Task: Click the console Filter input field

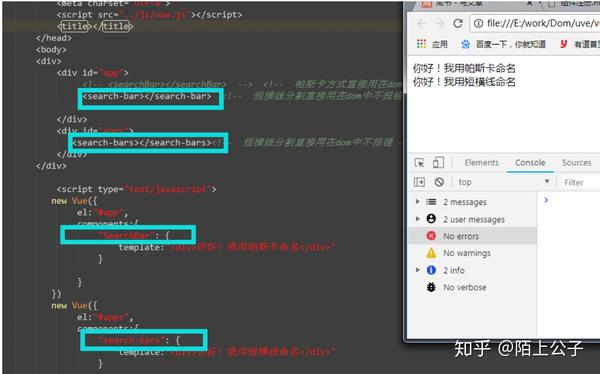Action: point(580,183)
